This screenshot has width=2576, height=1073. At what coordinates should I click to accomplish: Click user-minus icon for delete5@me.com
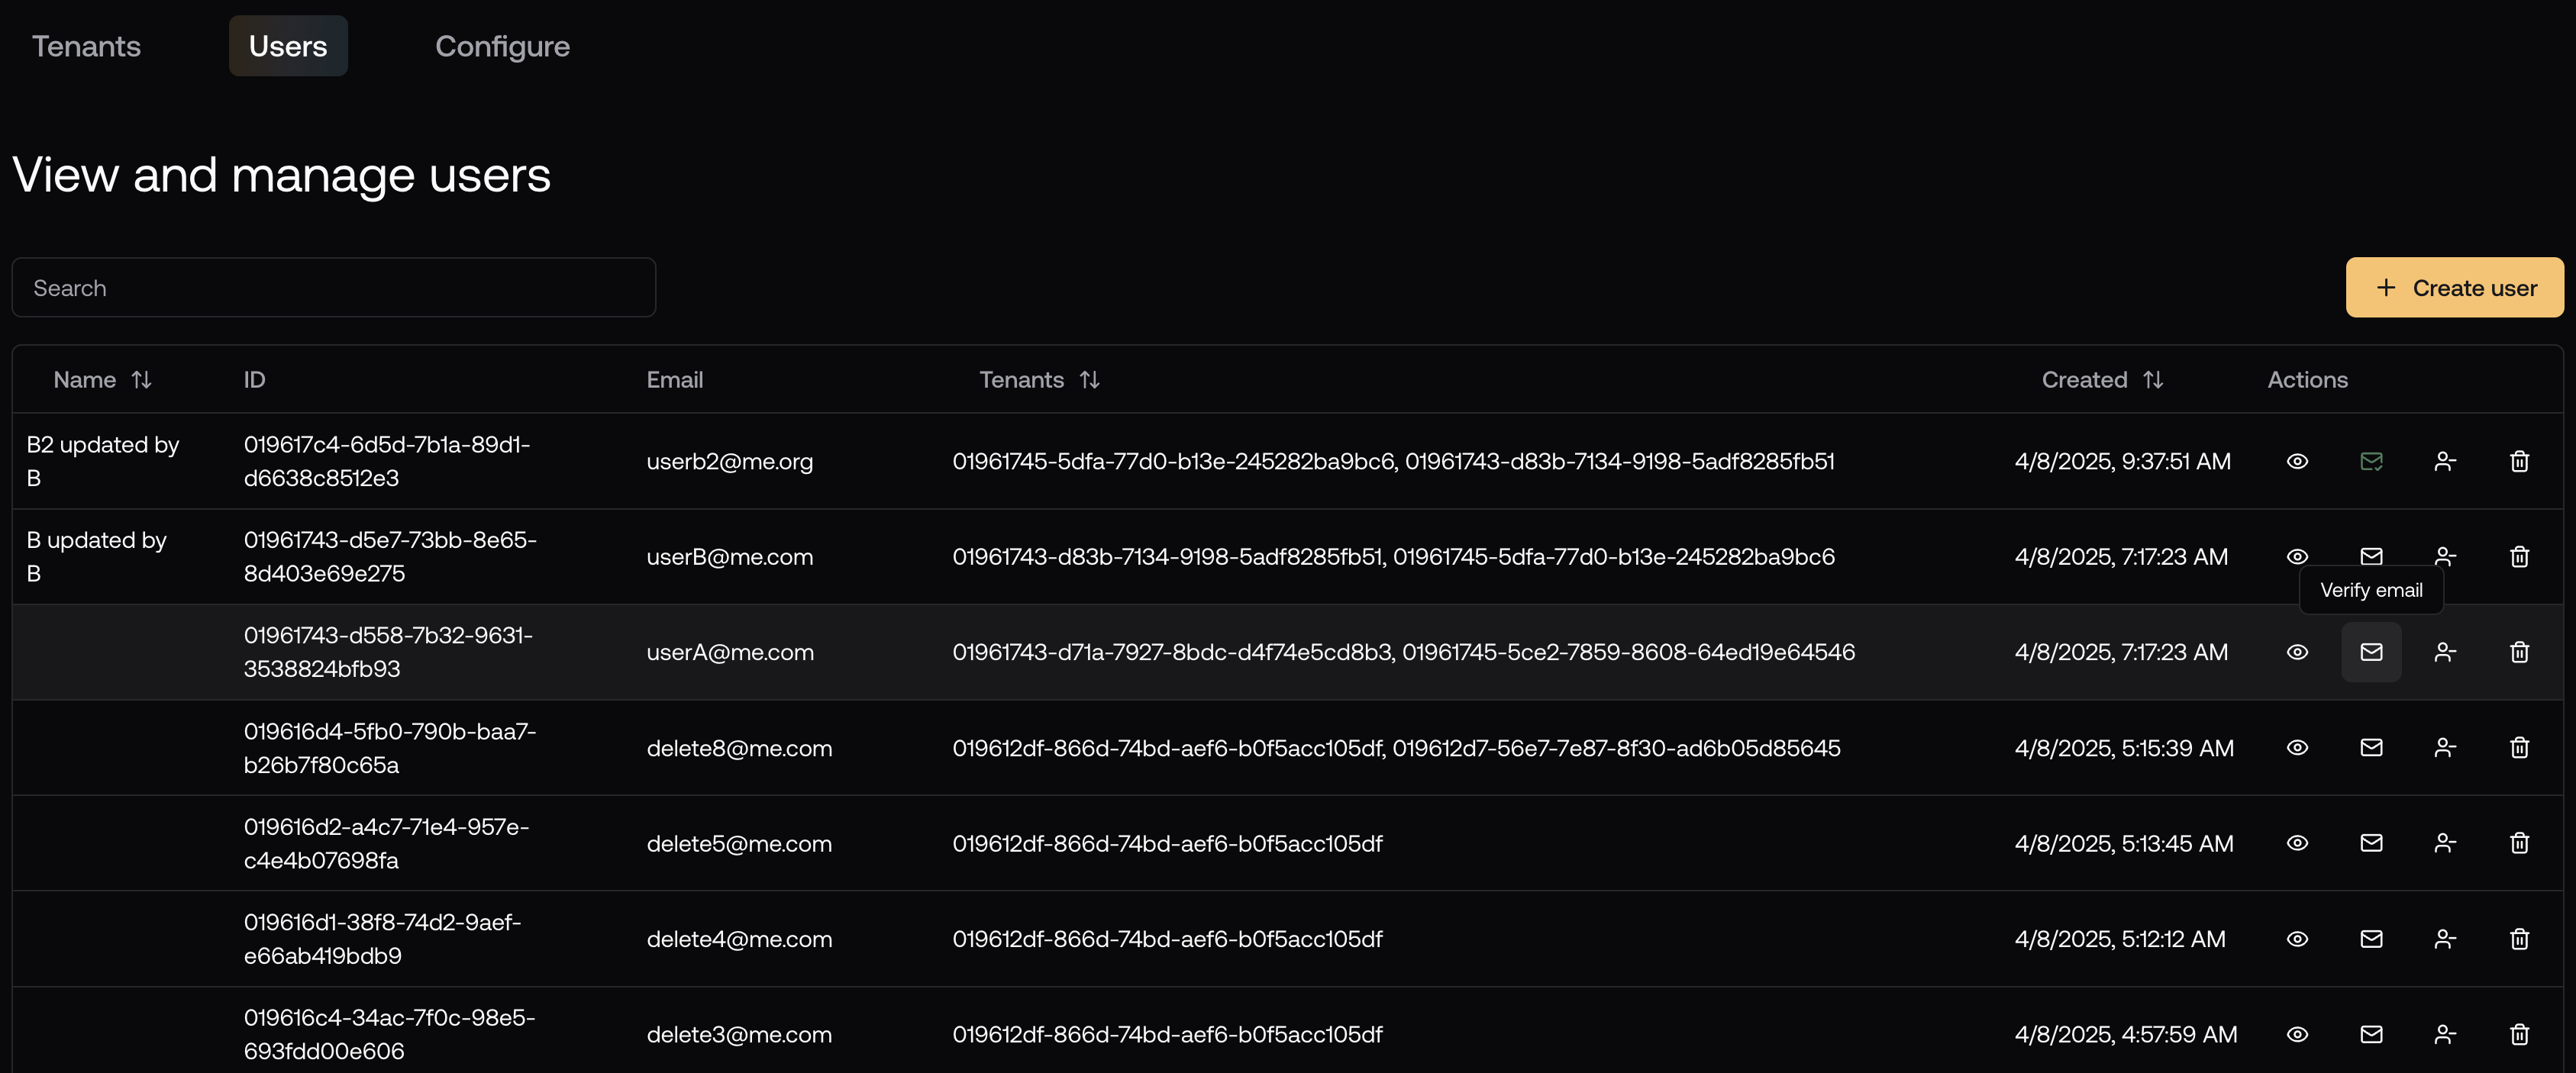(x=2445, y=843)
